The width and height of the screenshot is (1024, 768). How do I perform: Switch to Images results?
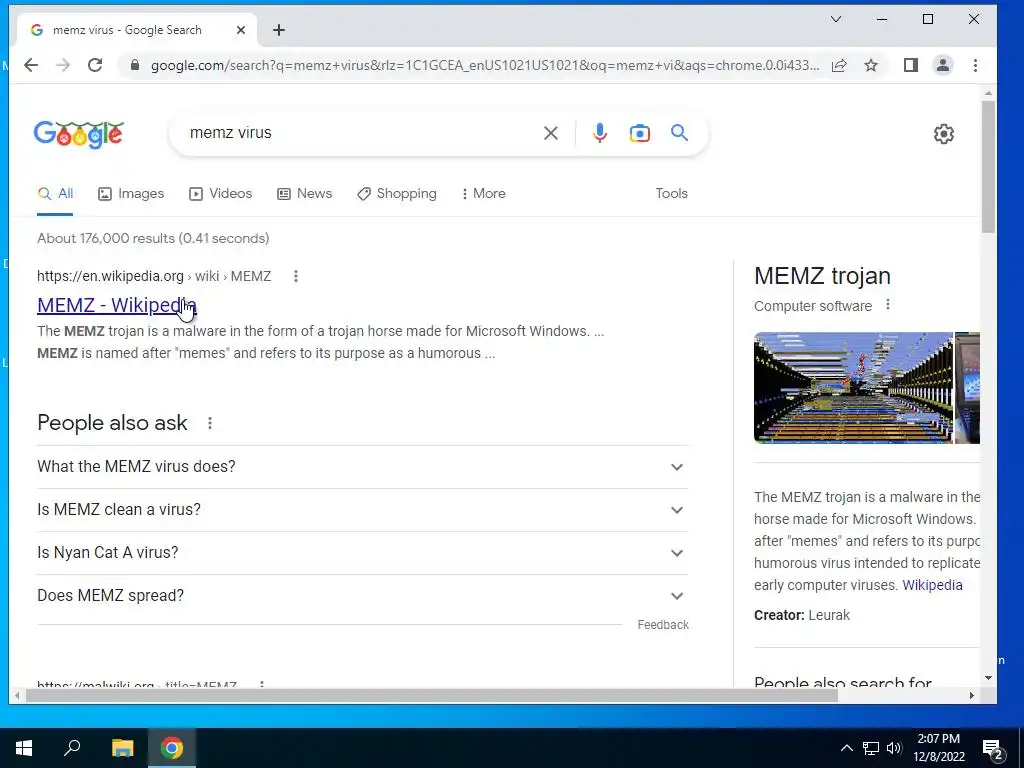tap(131, 193)
